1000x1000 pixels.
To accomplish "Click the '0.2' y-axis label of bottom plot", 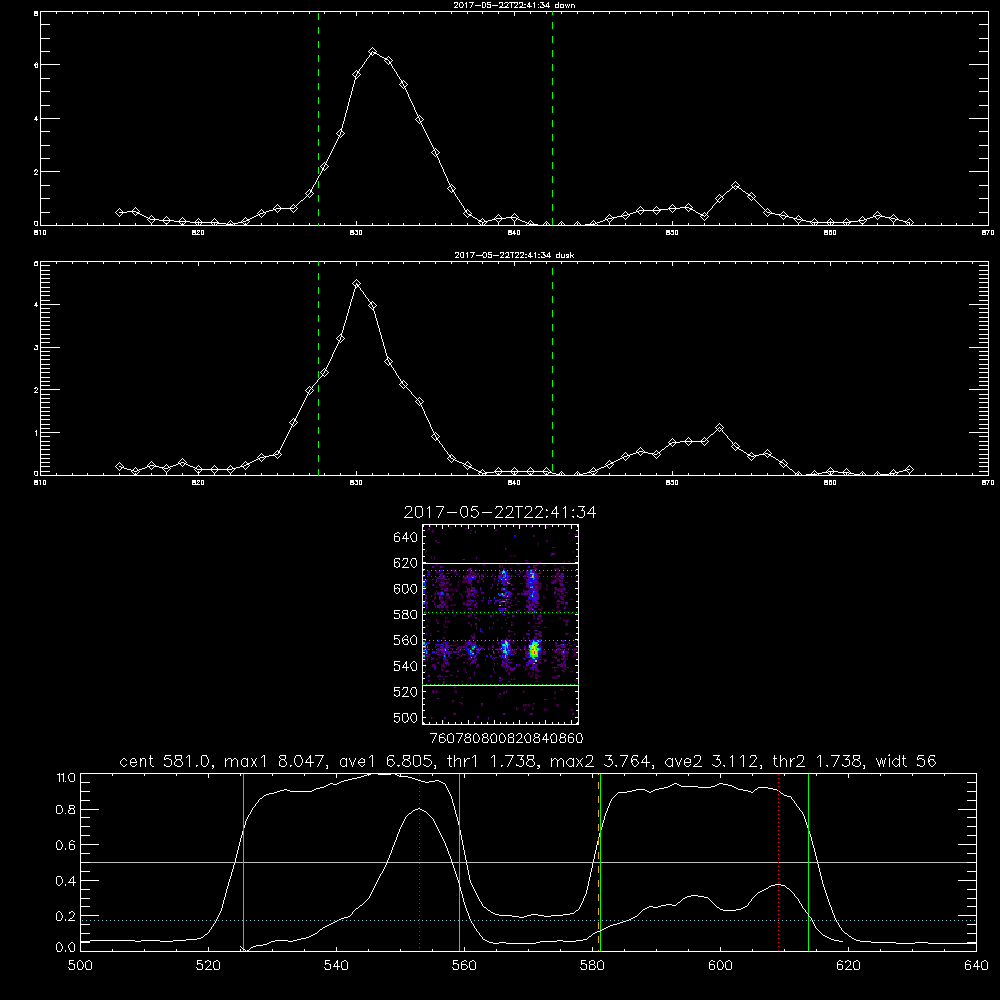I will pyautogui.click(x=66, y=916).
